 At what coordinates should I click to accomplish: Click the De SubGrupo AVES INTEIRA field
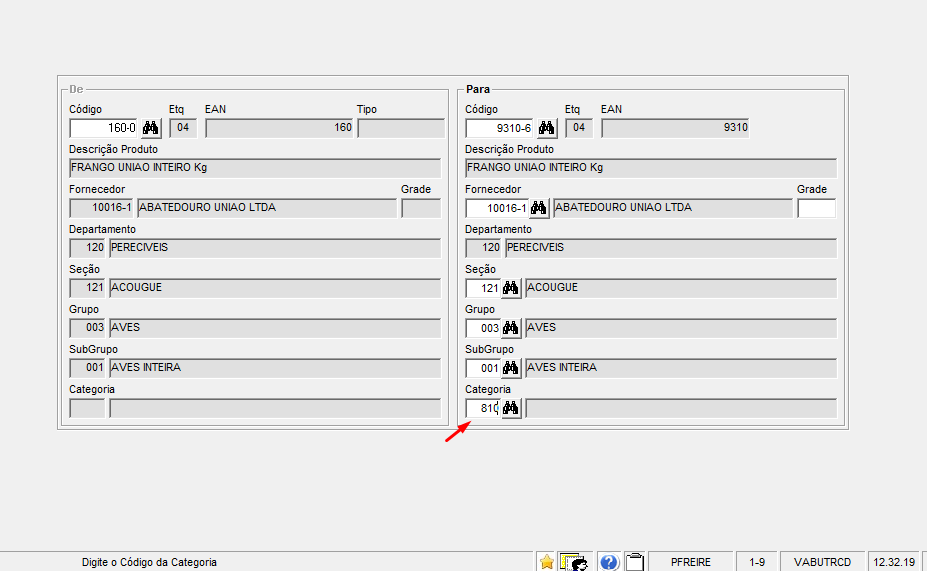tap(275, 368)
